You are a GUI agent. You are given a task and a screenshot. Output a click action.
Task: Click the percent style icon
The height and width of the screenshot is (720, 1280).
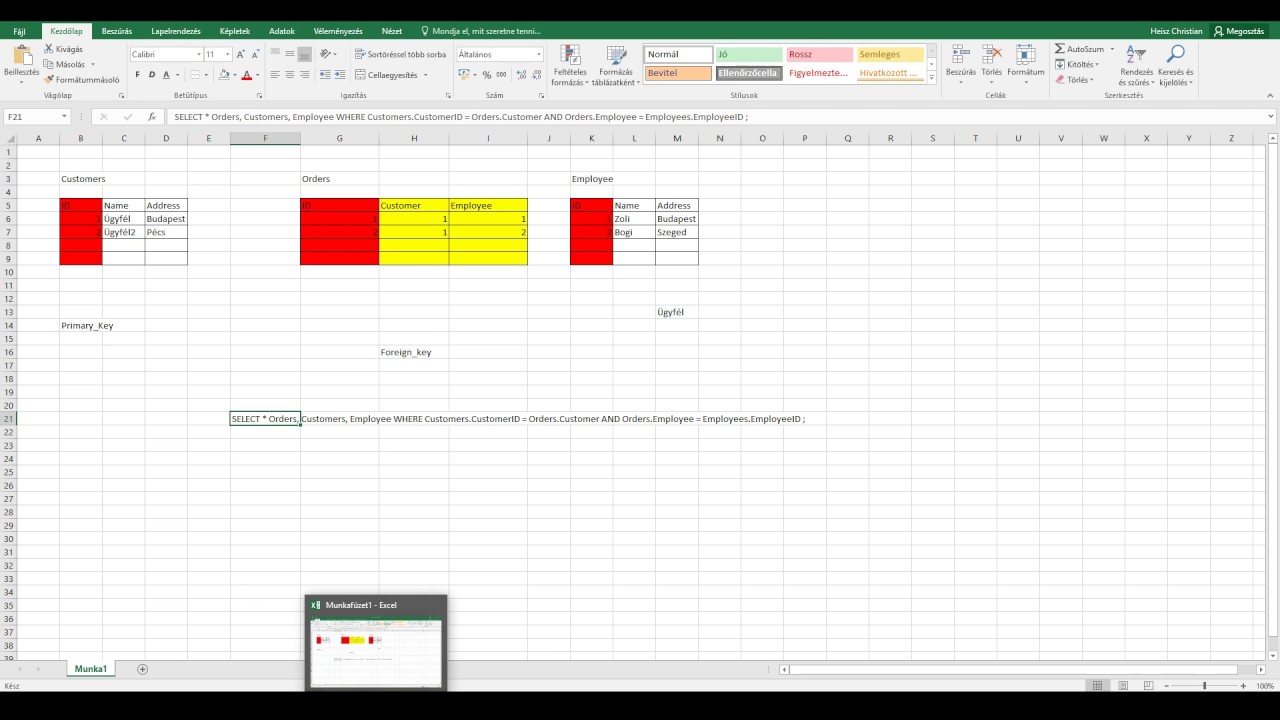tap(487, 75)
